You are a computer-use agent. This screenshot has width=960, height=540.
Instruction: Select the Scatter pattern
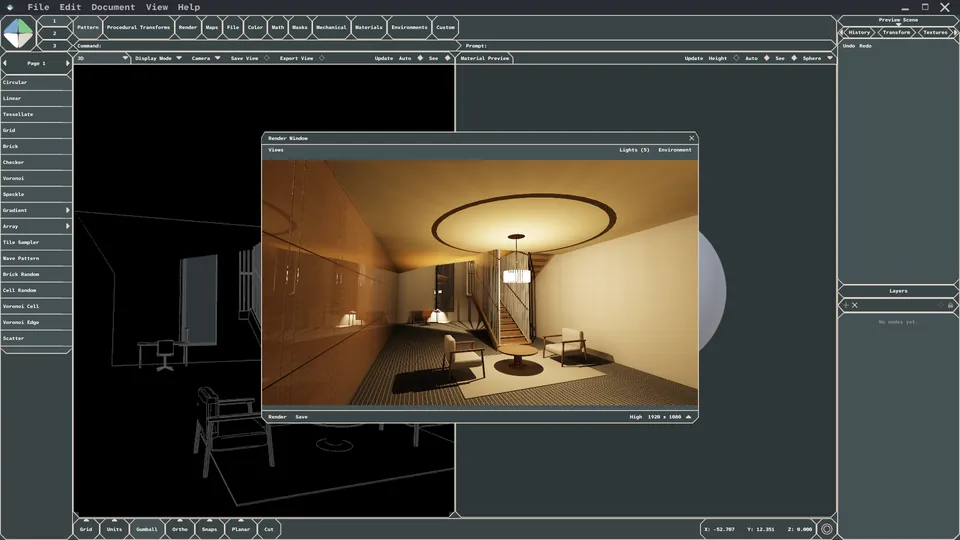[x=36, y=338]
